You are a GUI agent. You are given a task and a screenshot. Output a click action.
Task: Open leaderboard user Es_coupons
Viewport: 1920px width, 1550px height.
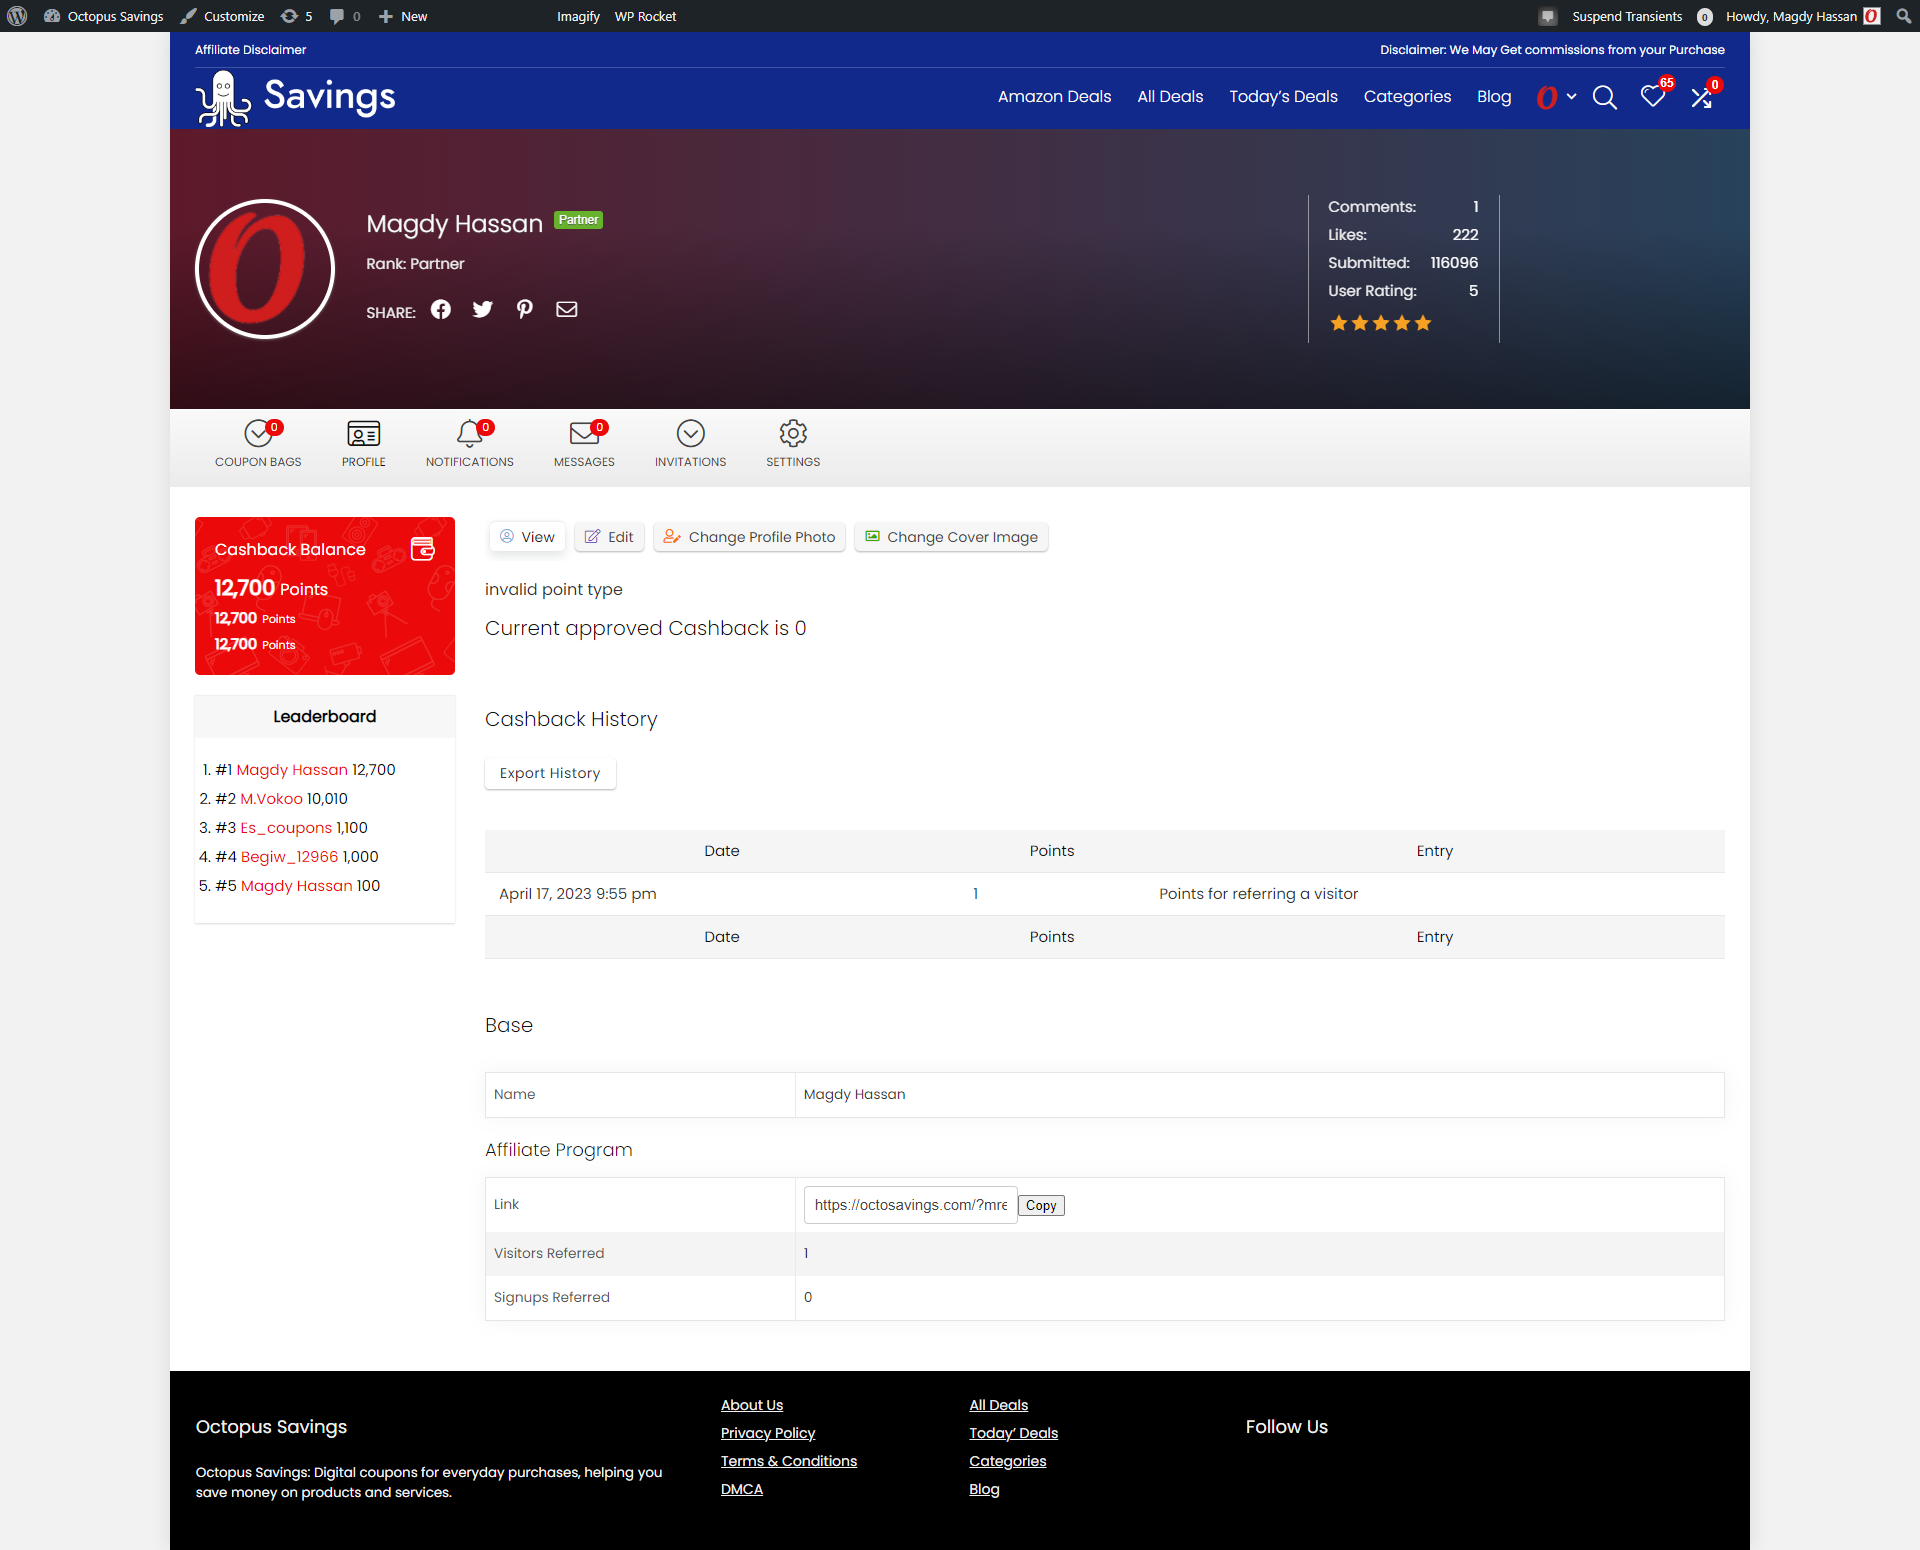point(286,827)
